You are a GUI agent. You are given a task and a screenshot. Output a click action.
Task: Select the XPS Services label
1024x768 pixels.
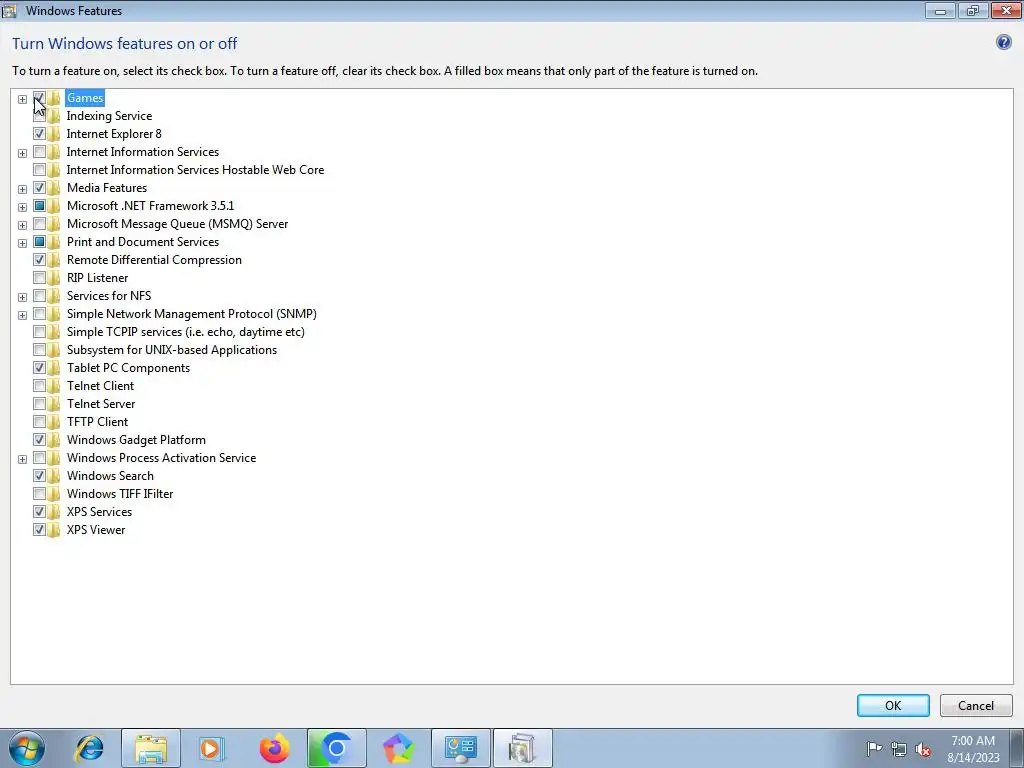pos(99,512)
